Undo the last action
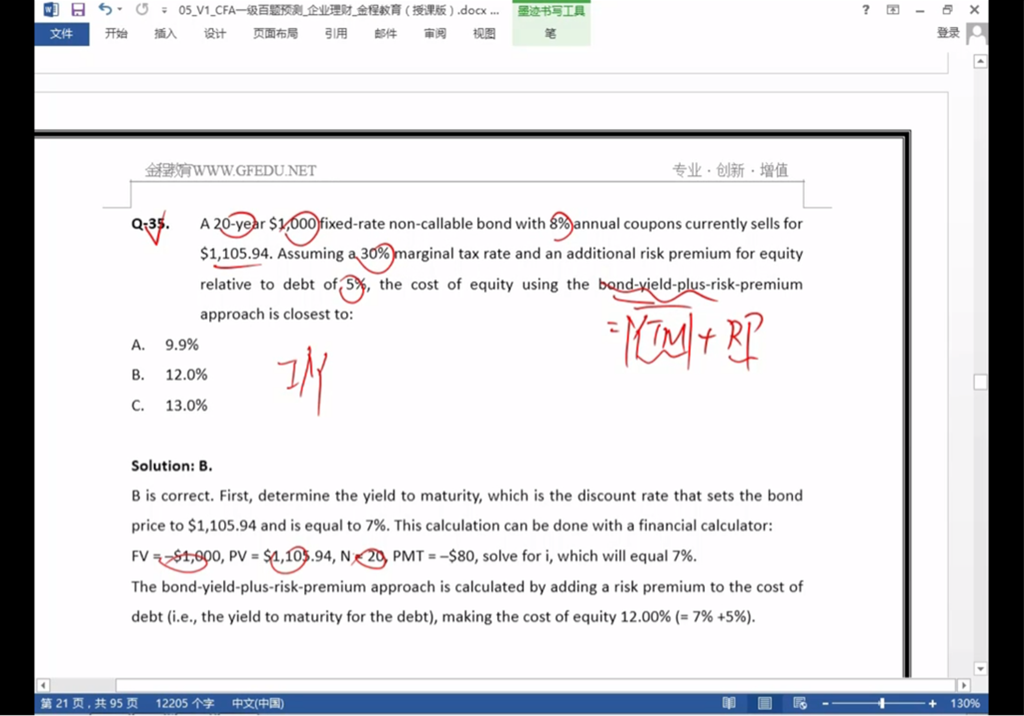Image resolution: width=1024 pixels, height=716 pixels. click(x=104, y=9)
